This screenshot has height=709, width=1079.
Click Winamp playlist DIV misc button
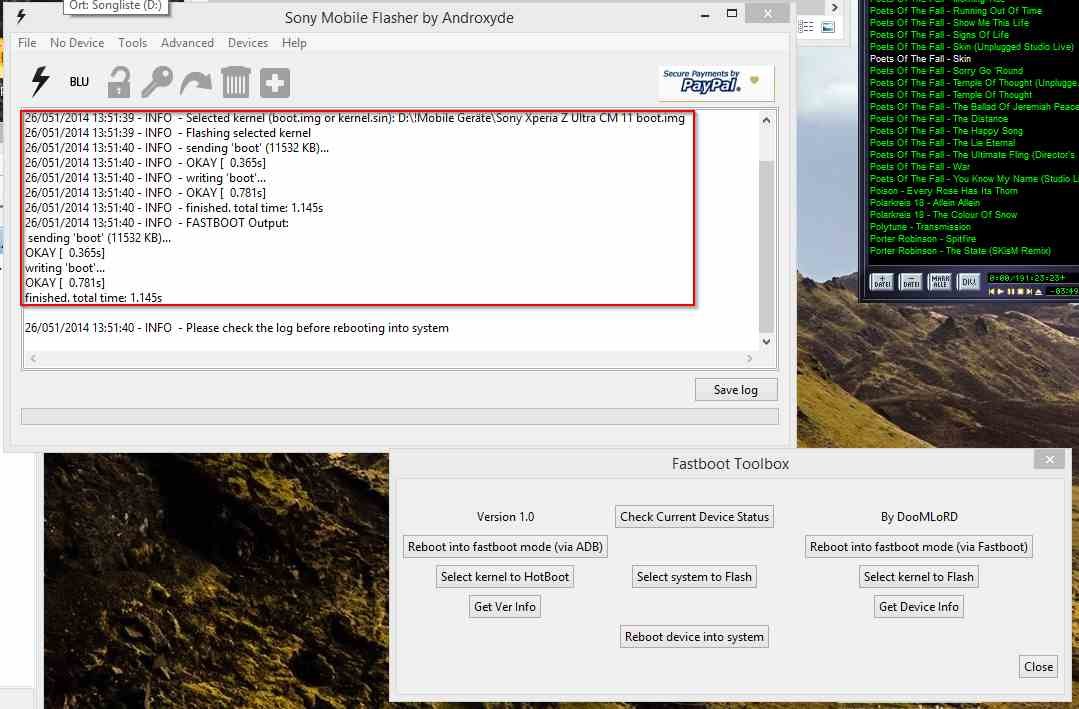969,282
